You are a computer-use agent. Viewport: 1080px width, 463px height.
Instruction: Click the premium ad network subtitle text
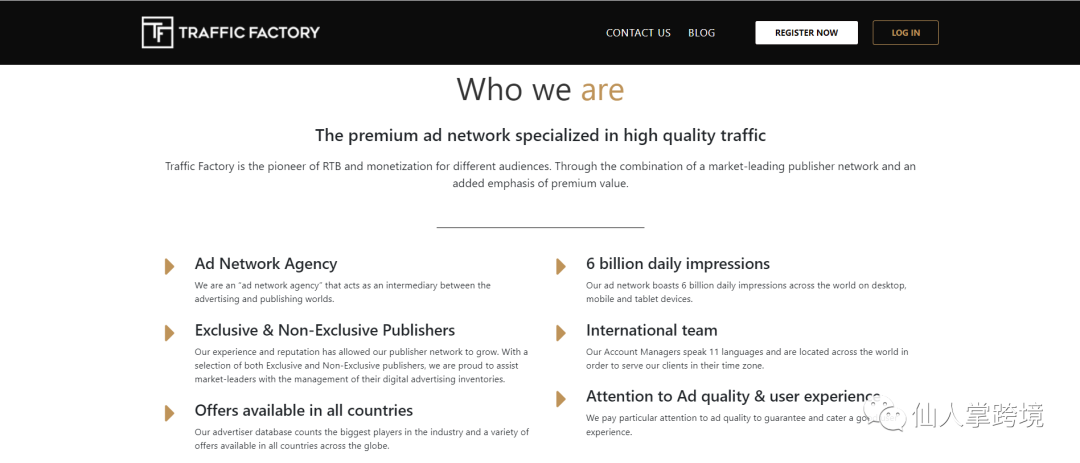[540, 135]
